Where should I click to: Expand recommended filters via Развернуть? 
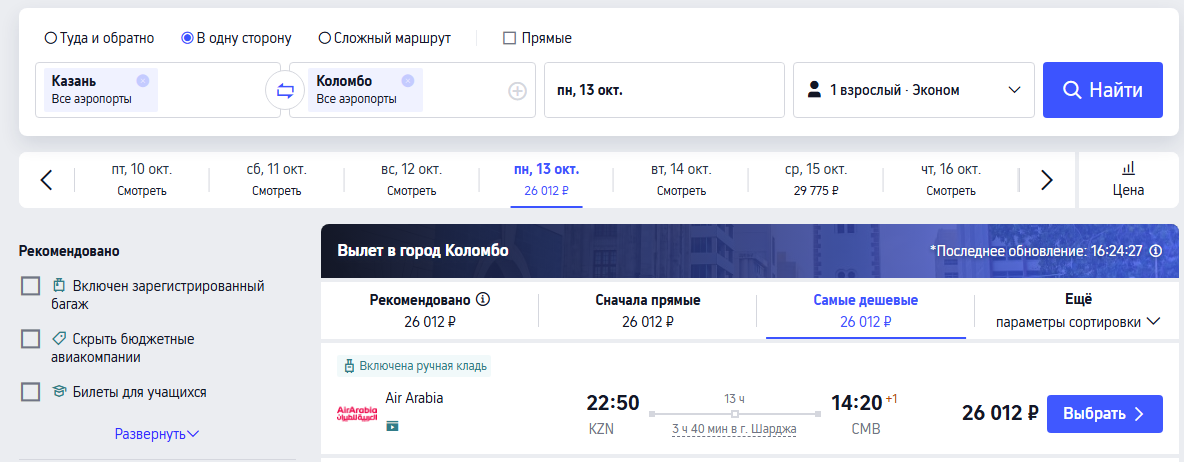pyautogui.click(x=157, y=434)
